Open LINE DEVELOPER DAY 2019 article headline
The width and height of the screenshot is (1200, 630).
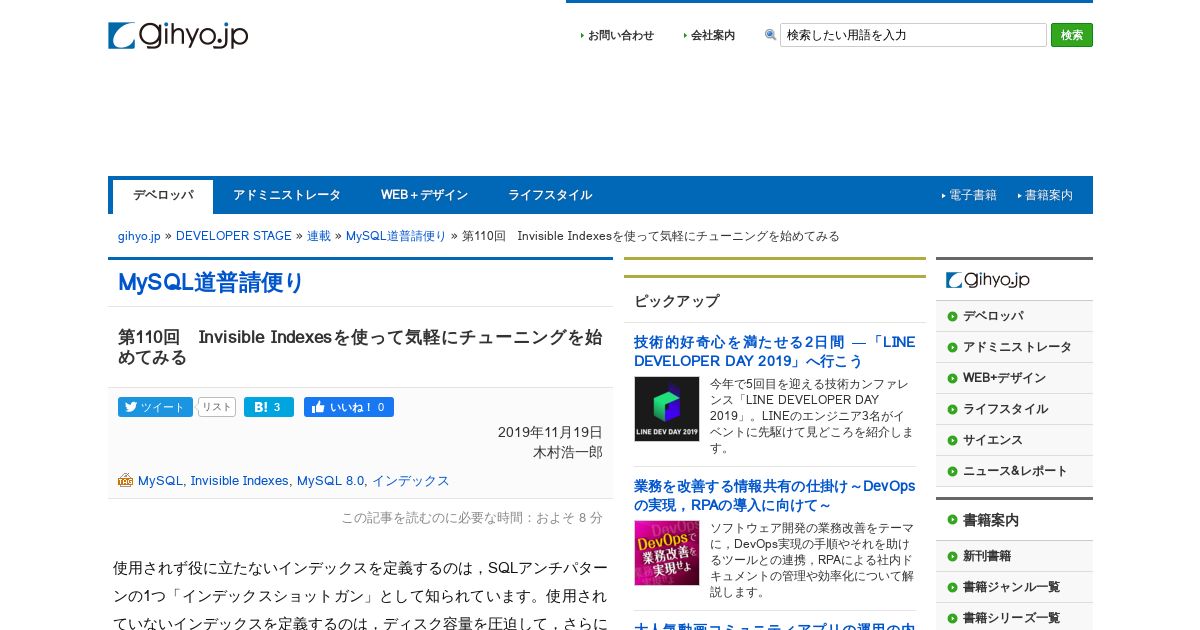pyautogui.click(x=775, y=351)
